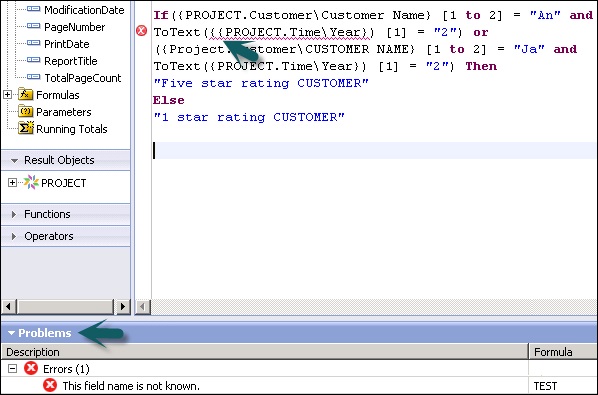Image resolution: width=598 pixels, height=395 pixels.
Task: Expand the Operators section
Action: click(14, 236)
